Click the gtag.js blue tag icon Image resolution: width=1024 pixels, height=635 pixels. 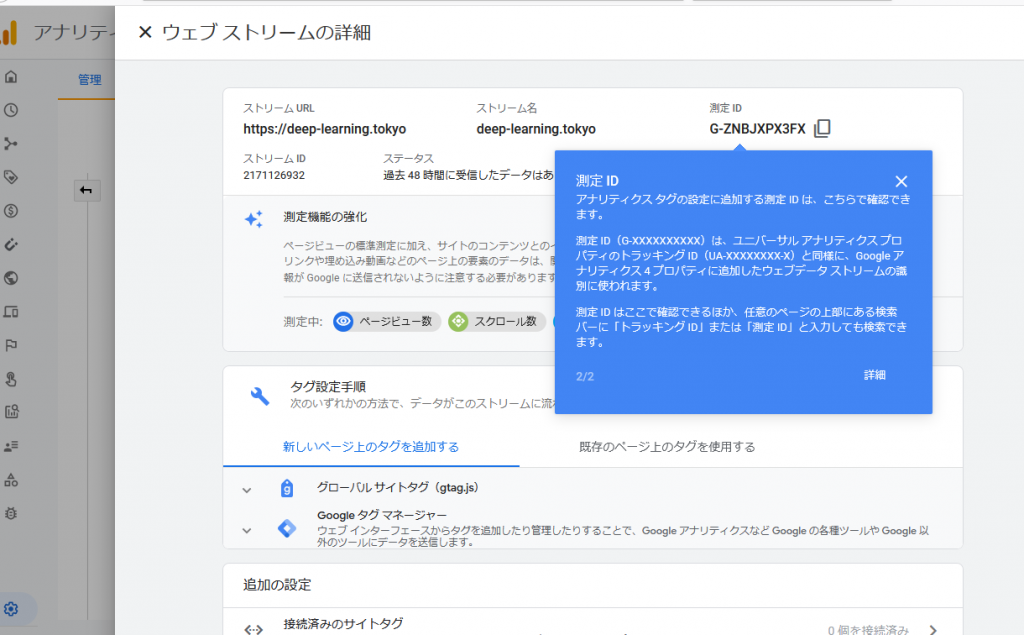click(x=287, y=489)
